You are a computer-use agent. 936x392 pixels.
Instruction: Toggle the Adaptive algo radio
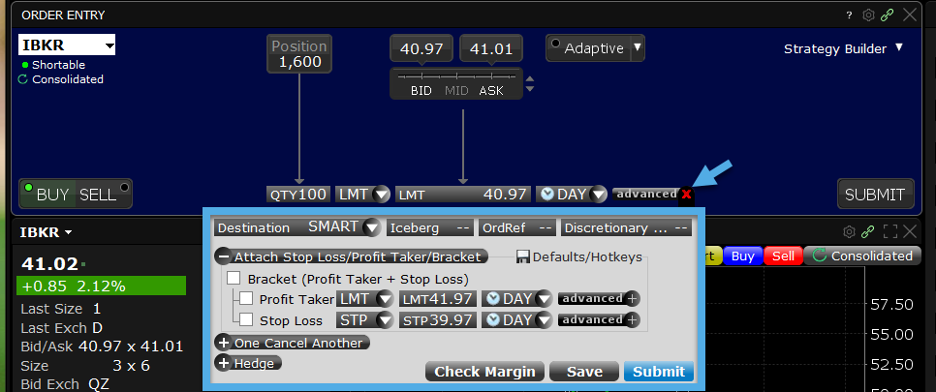pyautogui.click(x=555, y=44)
